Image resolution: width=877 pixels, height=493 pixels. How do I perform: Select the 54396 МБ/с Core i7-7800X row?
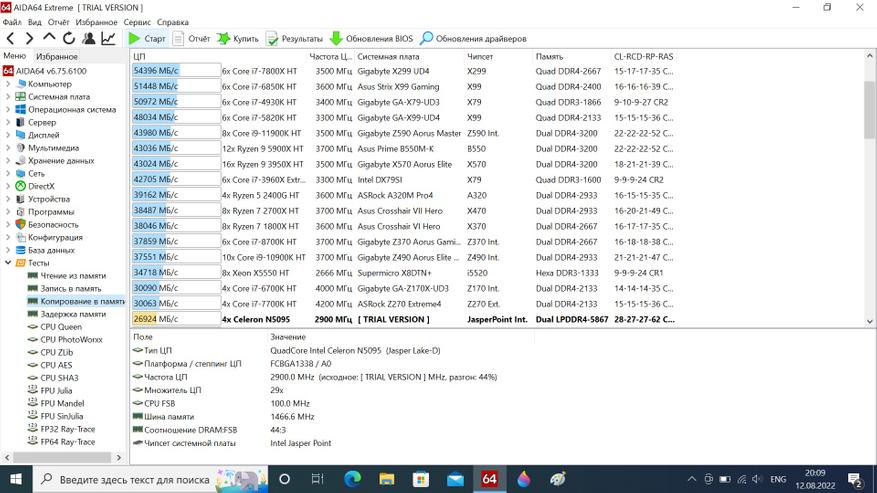403,71
